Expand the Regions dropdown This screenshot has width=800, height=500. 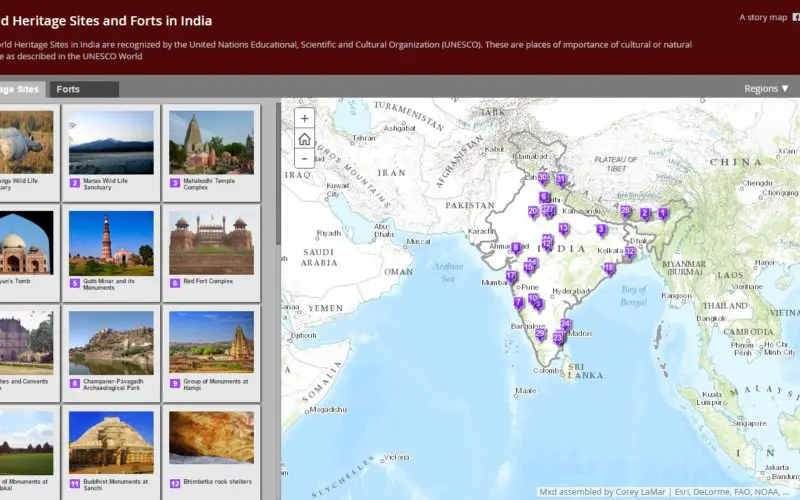tap(766, 89)
